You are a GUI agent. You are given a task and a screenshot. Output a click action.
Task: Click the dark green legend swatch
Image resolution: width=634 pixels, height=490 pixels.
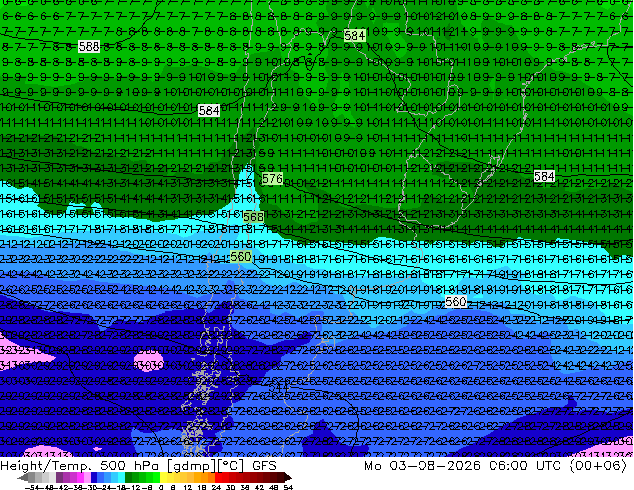click(128, 478)
